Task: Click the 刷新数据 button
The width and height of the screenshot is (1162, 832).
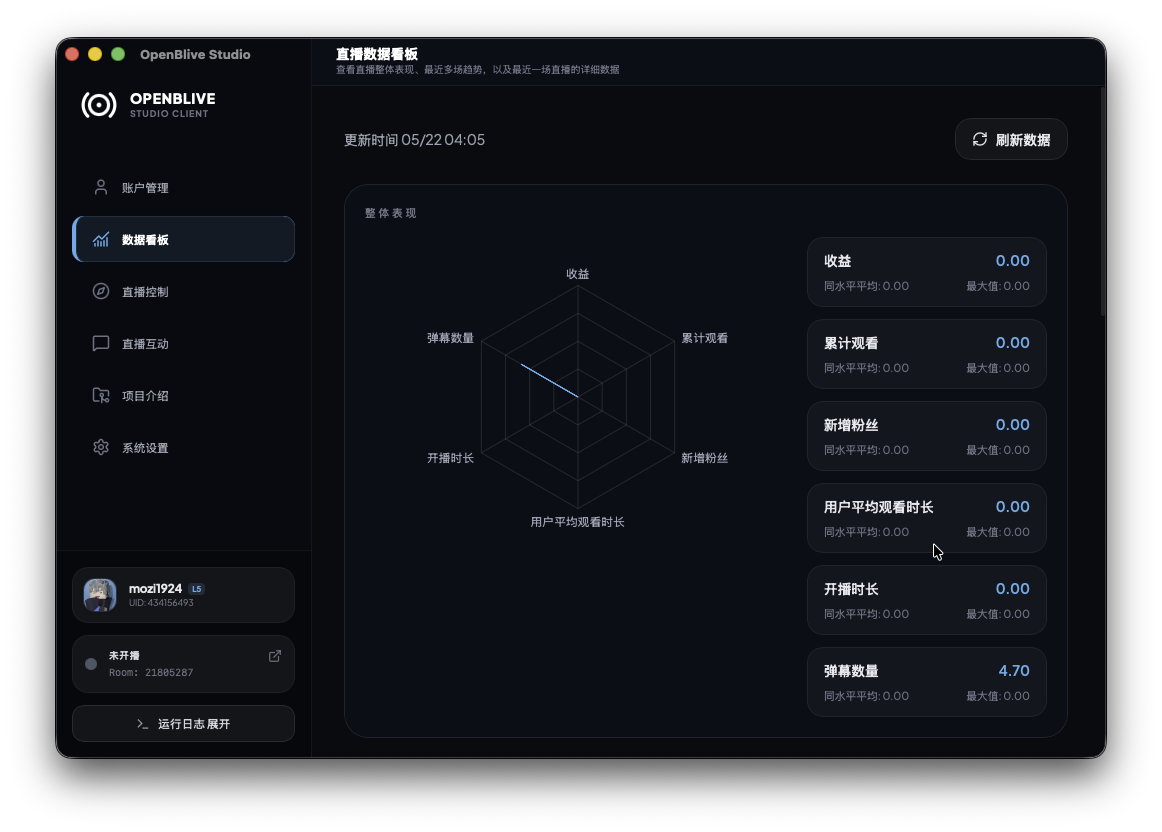Action: pyautogui.click(x=1011, y=139)
